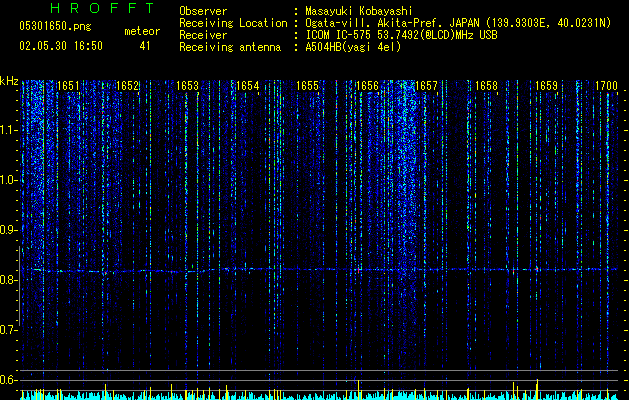Click the 1.1 kHz axis label
This screenshot has width=629, height=400.
point(8,130)
